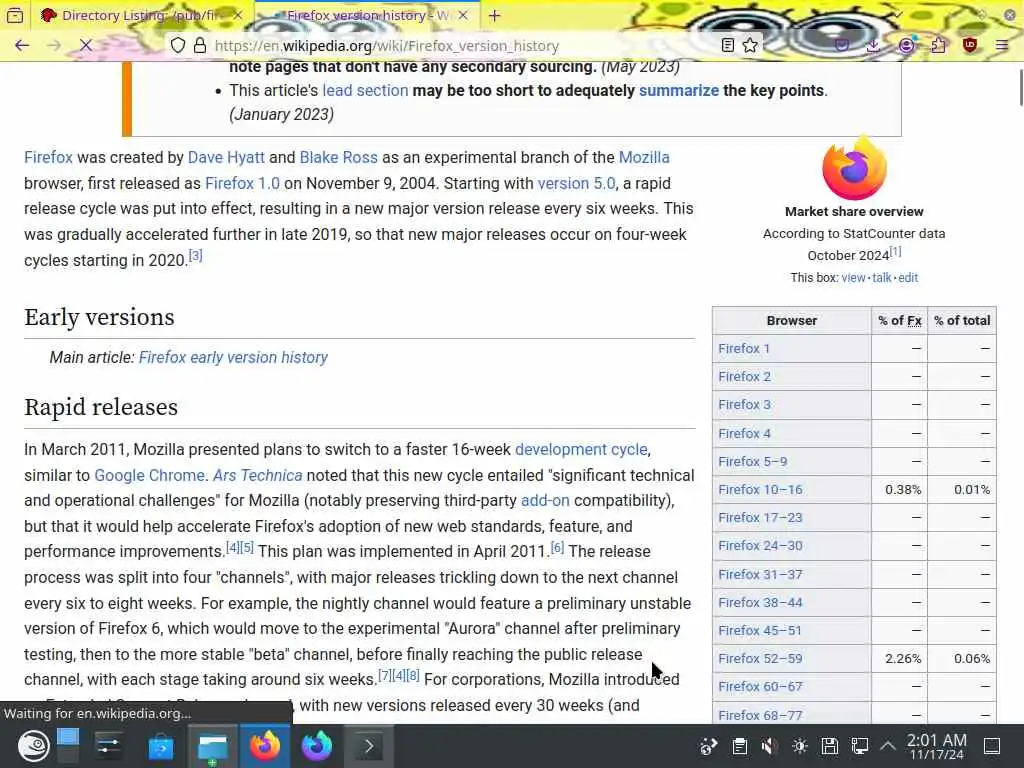Show site security padlock info
The width and height of the screenshot is (1024, 768).
click(x=200, y=45)
